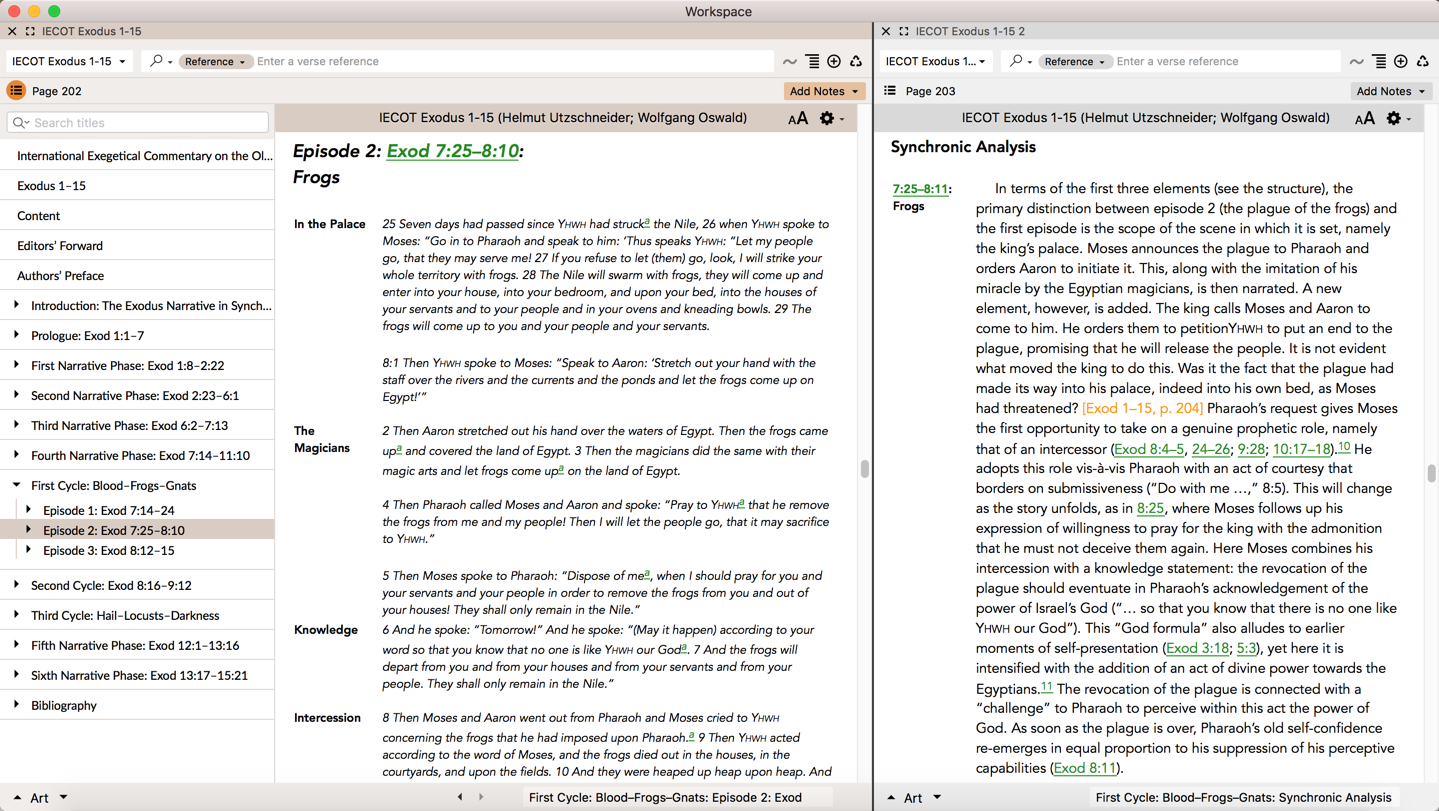The image size is (1439, 811).
Task: Select the Bibliography entry in contents
Action: coord(64,705)
